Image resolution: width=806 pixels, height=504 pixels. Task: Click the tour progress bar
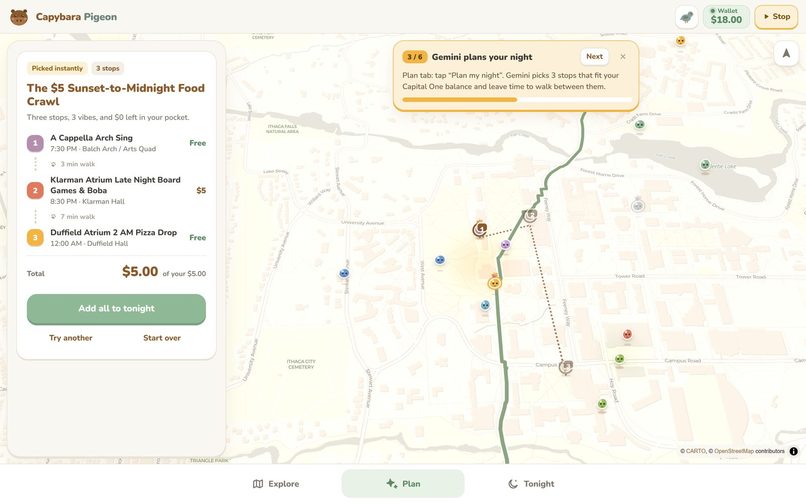click(517, 100)
